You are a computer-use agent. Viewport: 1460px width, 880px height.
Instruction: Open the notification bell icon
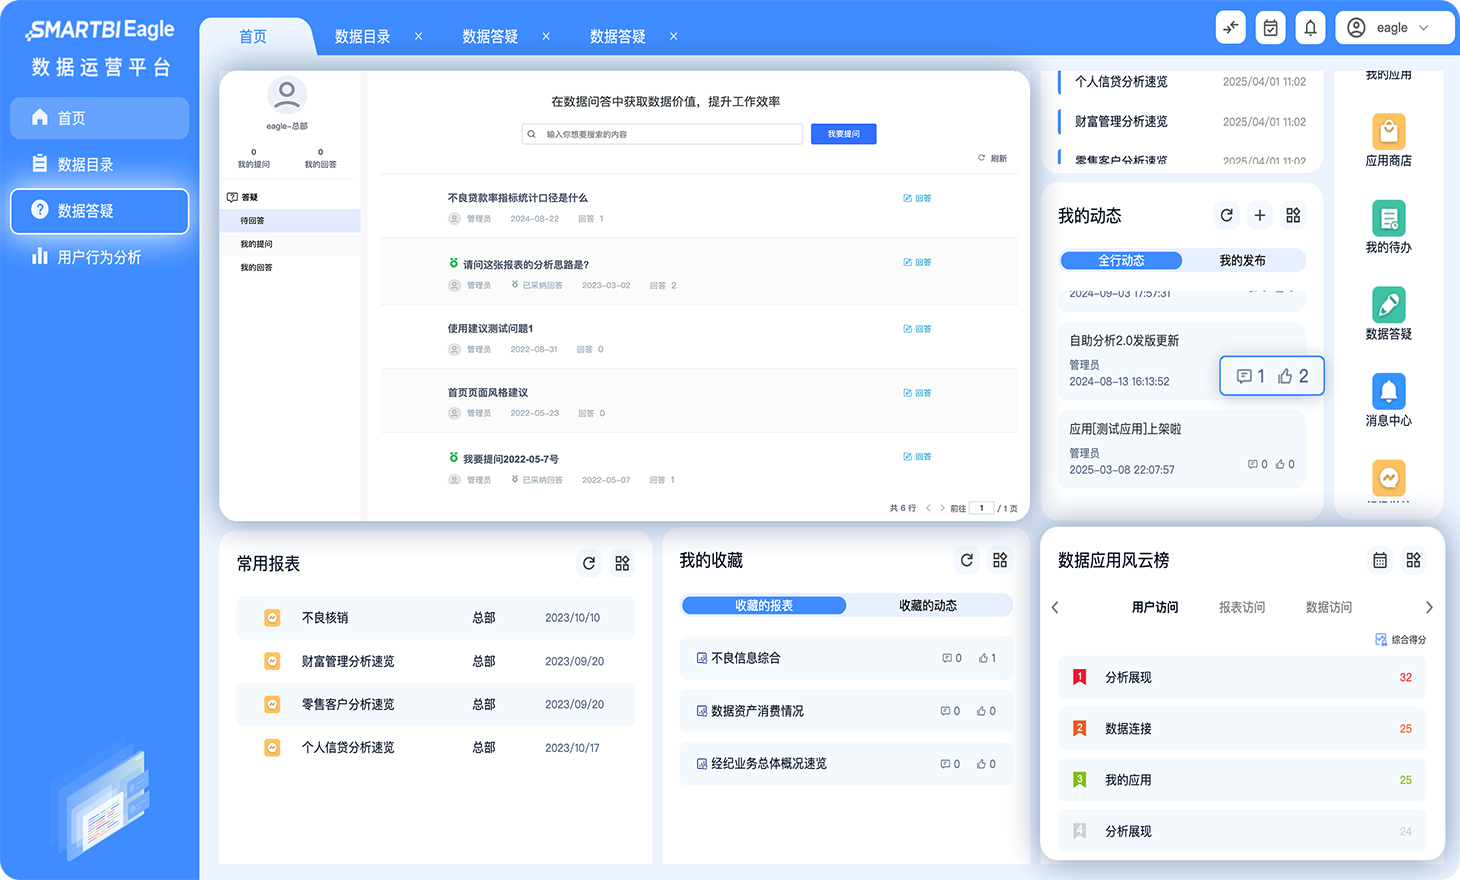(1310, 28)
